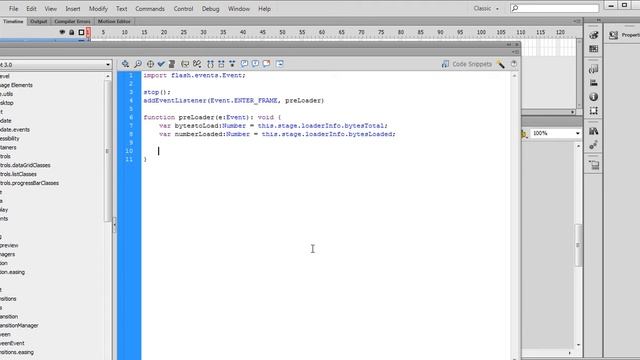Viewport: 640px width, 360px height.
Task: Click frame number 50 on timeline ruler
Action: pos(282,32)
